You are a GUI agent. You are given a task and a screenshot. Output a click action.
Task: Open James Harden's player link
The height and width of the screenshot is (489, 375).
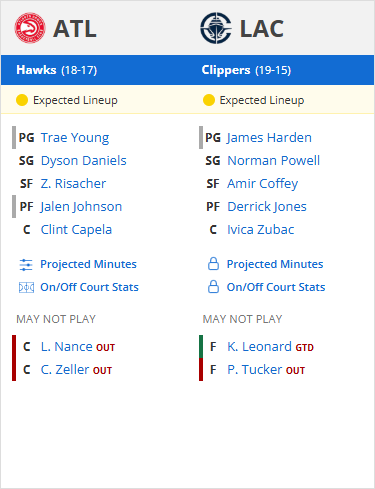[269, 138]
